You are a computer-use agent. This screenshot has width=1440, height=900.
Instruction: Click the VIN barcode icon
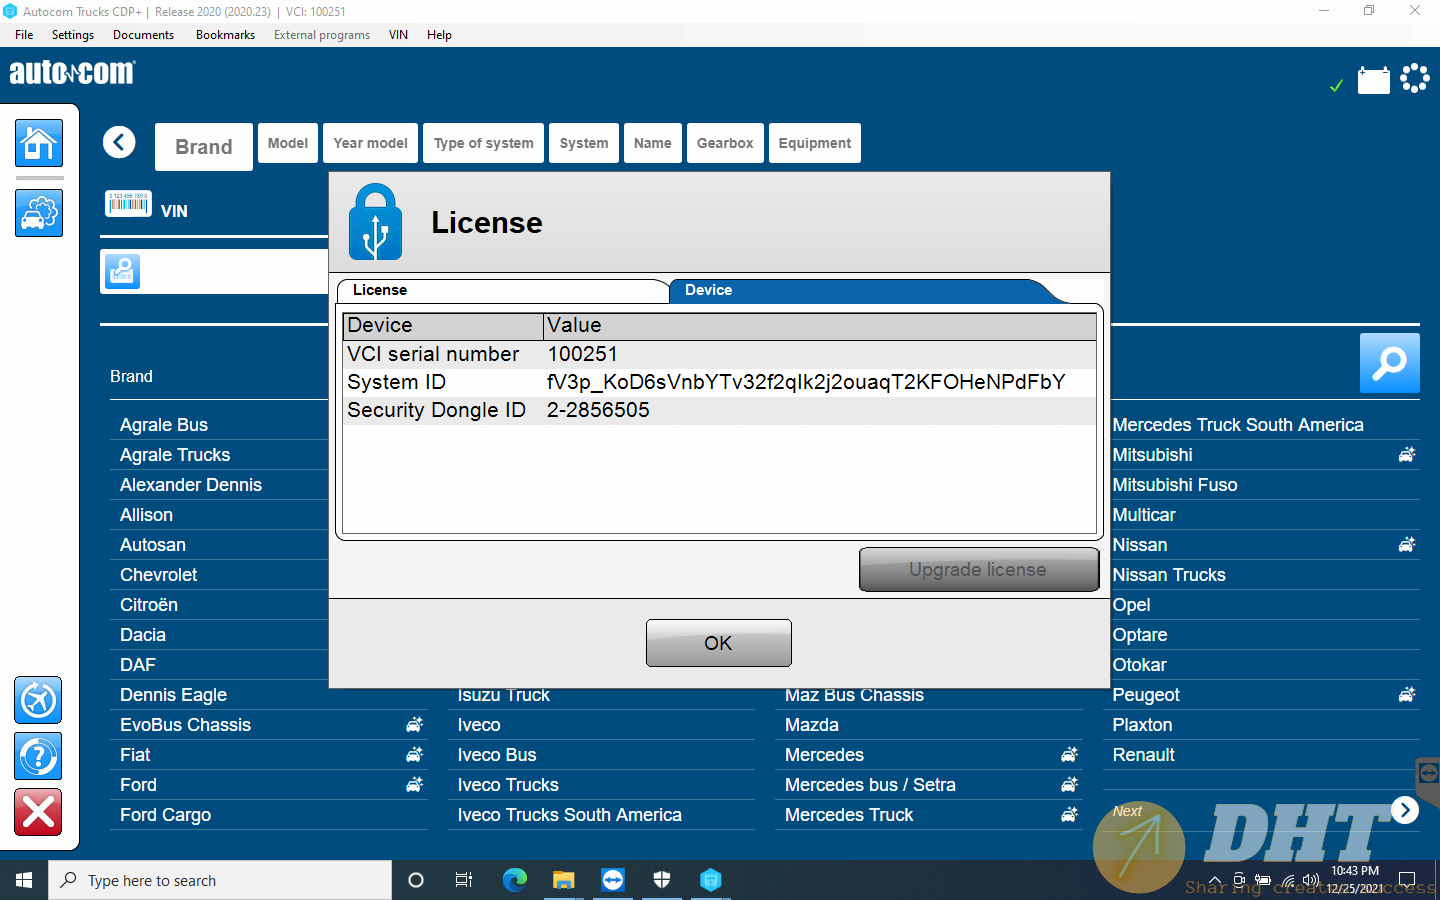[128, 204]
